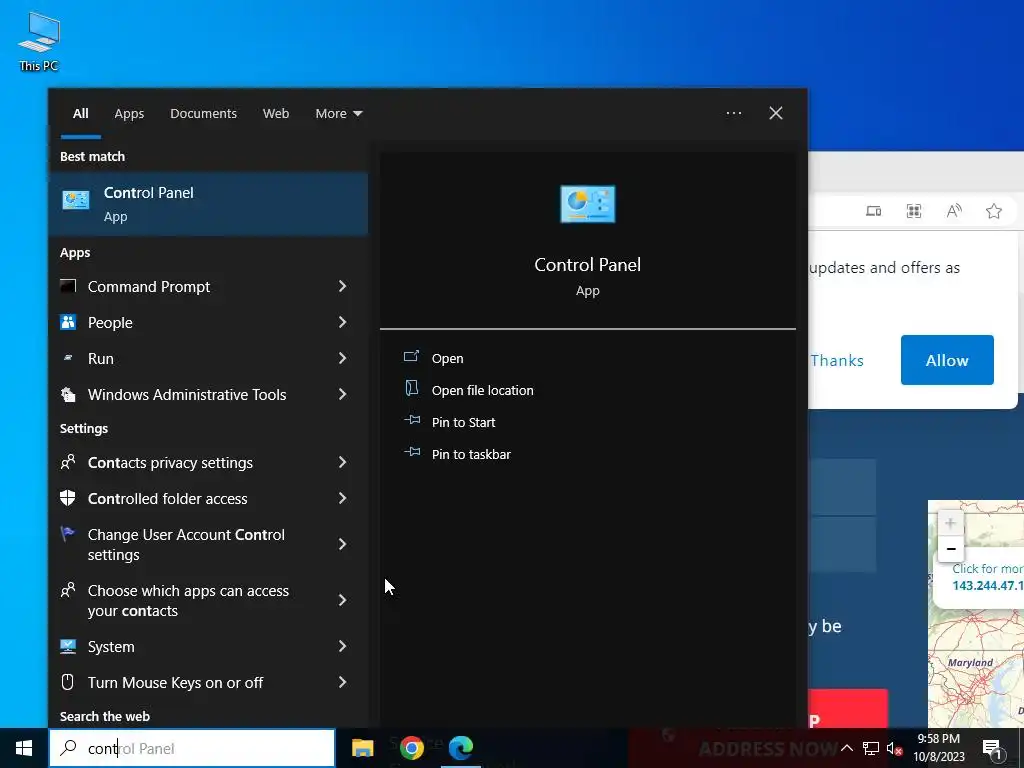
Task: Expand Turn Mouse Keys arrow
Action: click(342, 682)
